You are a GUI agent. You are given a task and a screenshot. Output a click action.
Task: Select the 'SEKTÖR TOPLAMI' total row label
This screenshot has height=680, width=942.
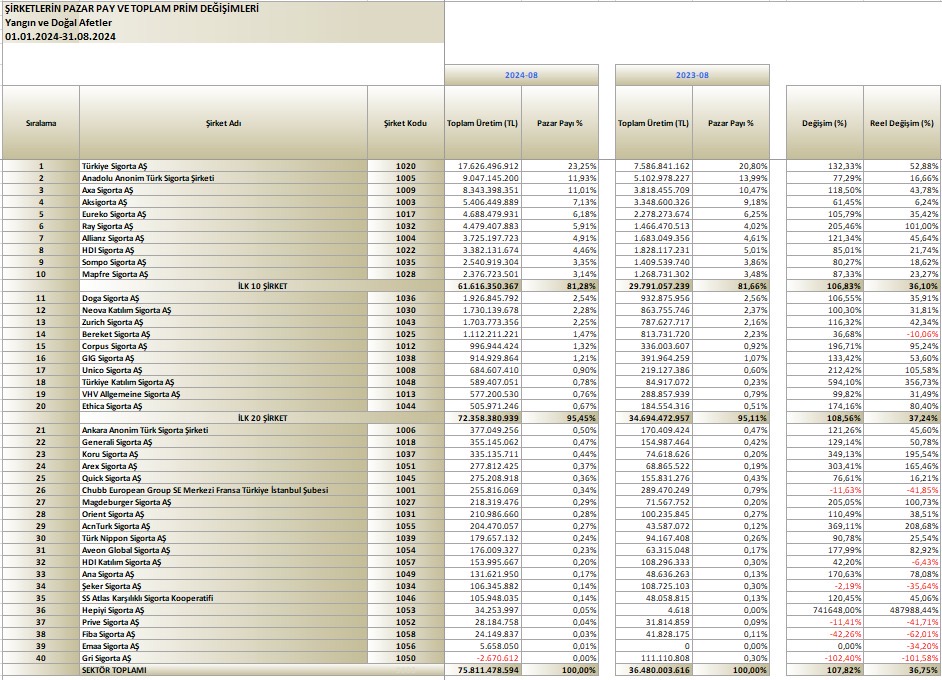(x=223, y=670)
